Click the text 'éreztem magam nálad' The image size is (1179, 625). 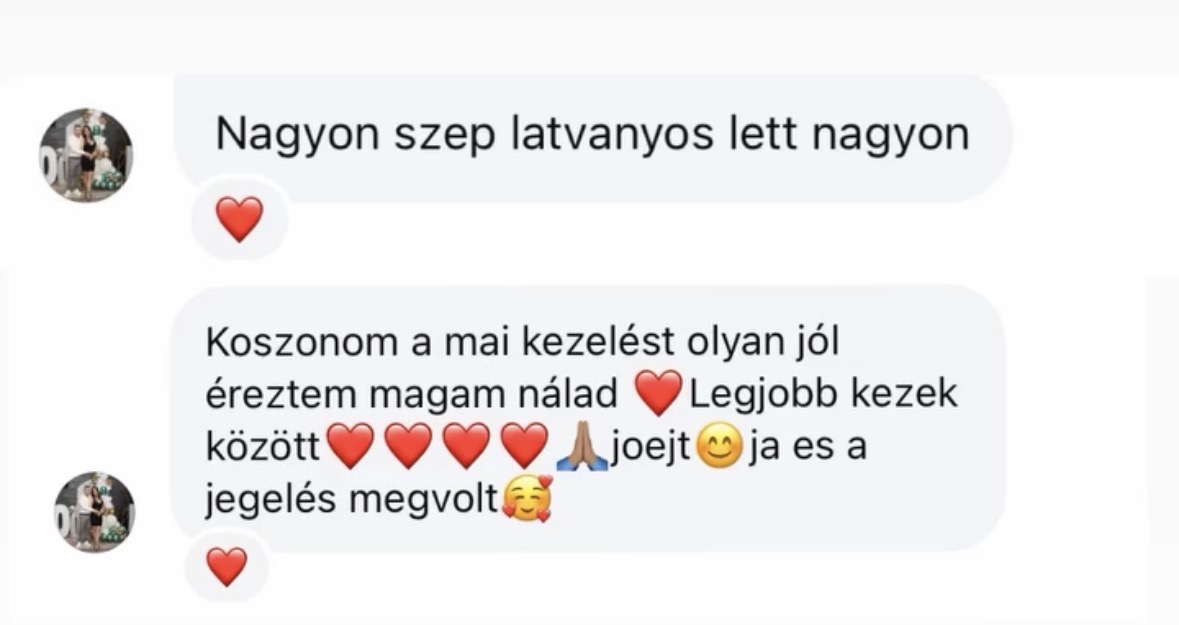tap(411, 394)
